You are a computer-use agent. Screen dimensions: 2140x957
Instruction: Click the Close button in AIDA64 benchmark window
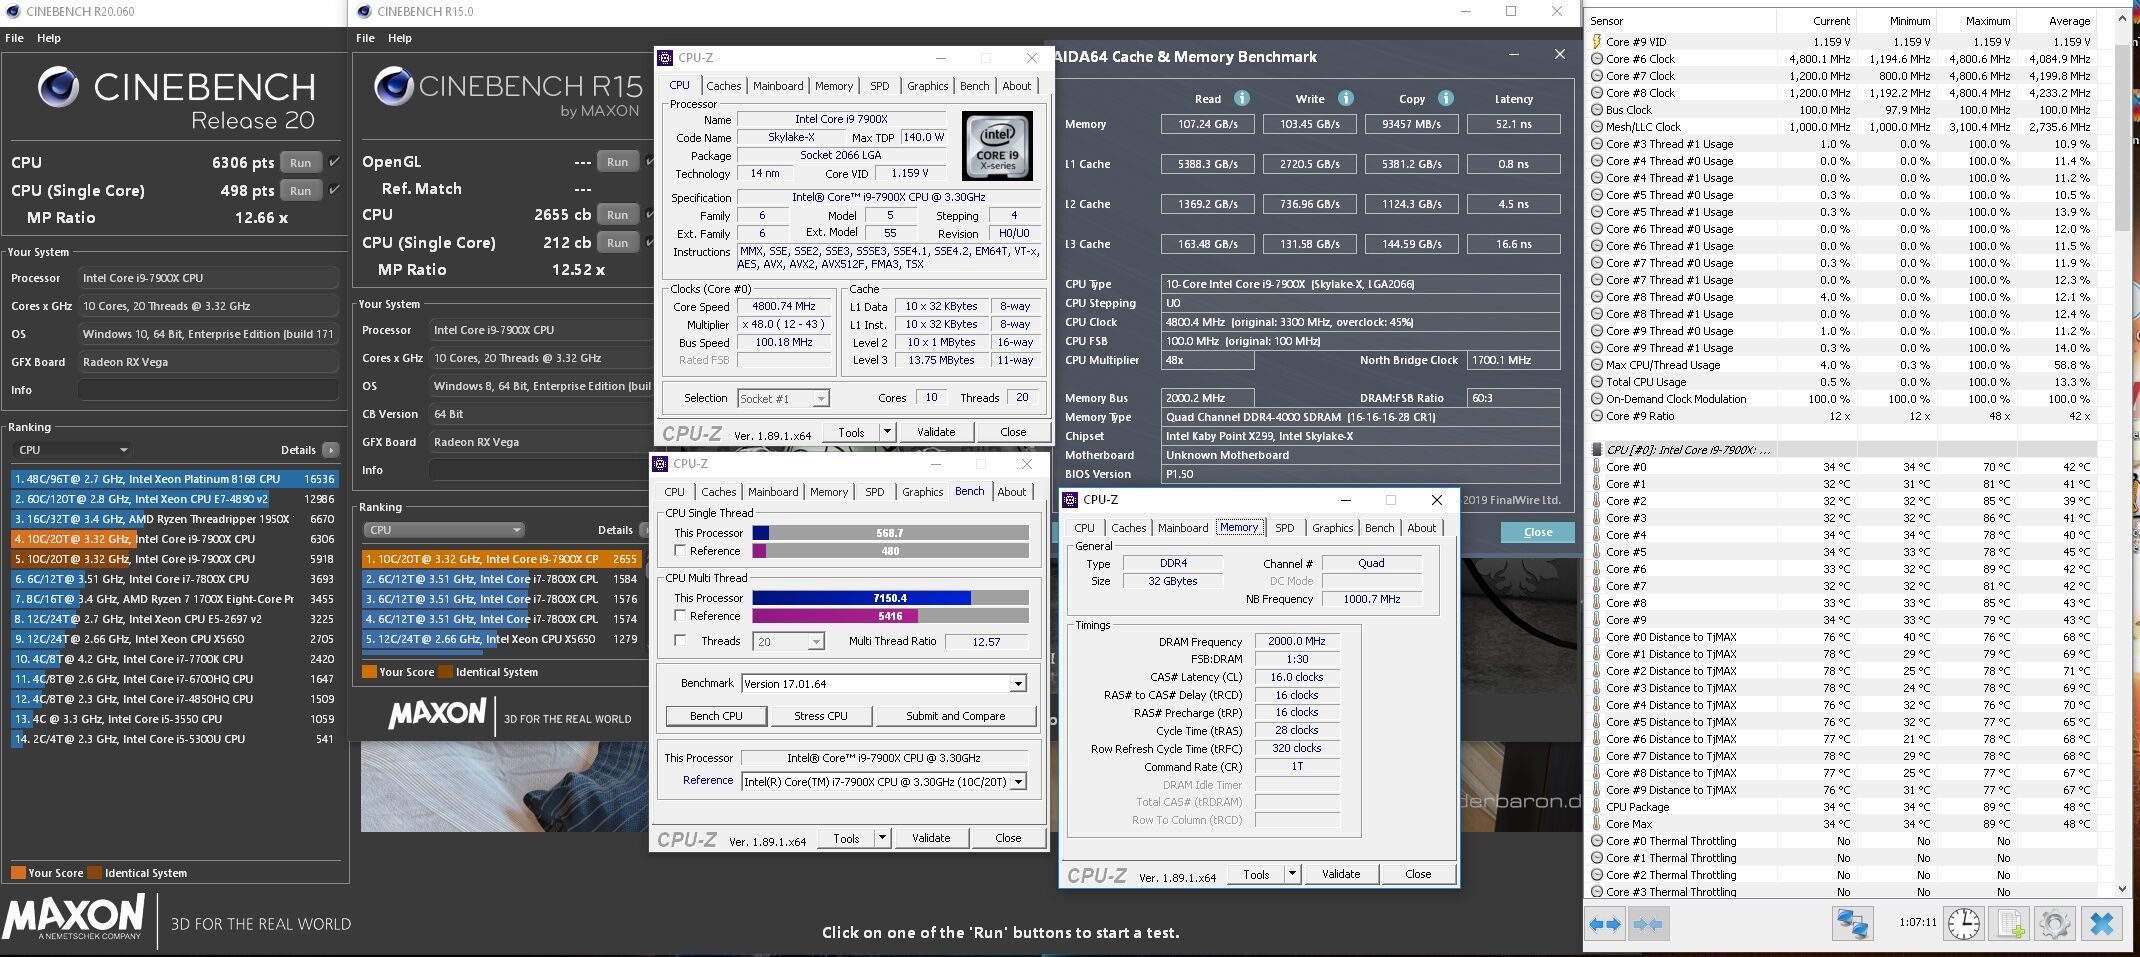[x=1537, y=532]
